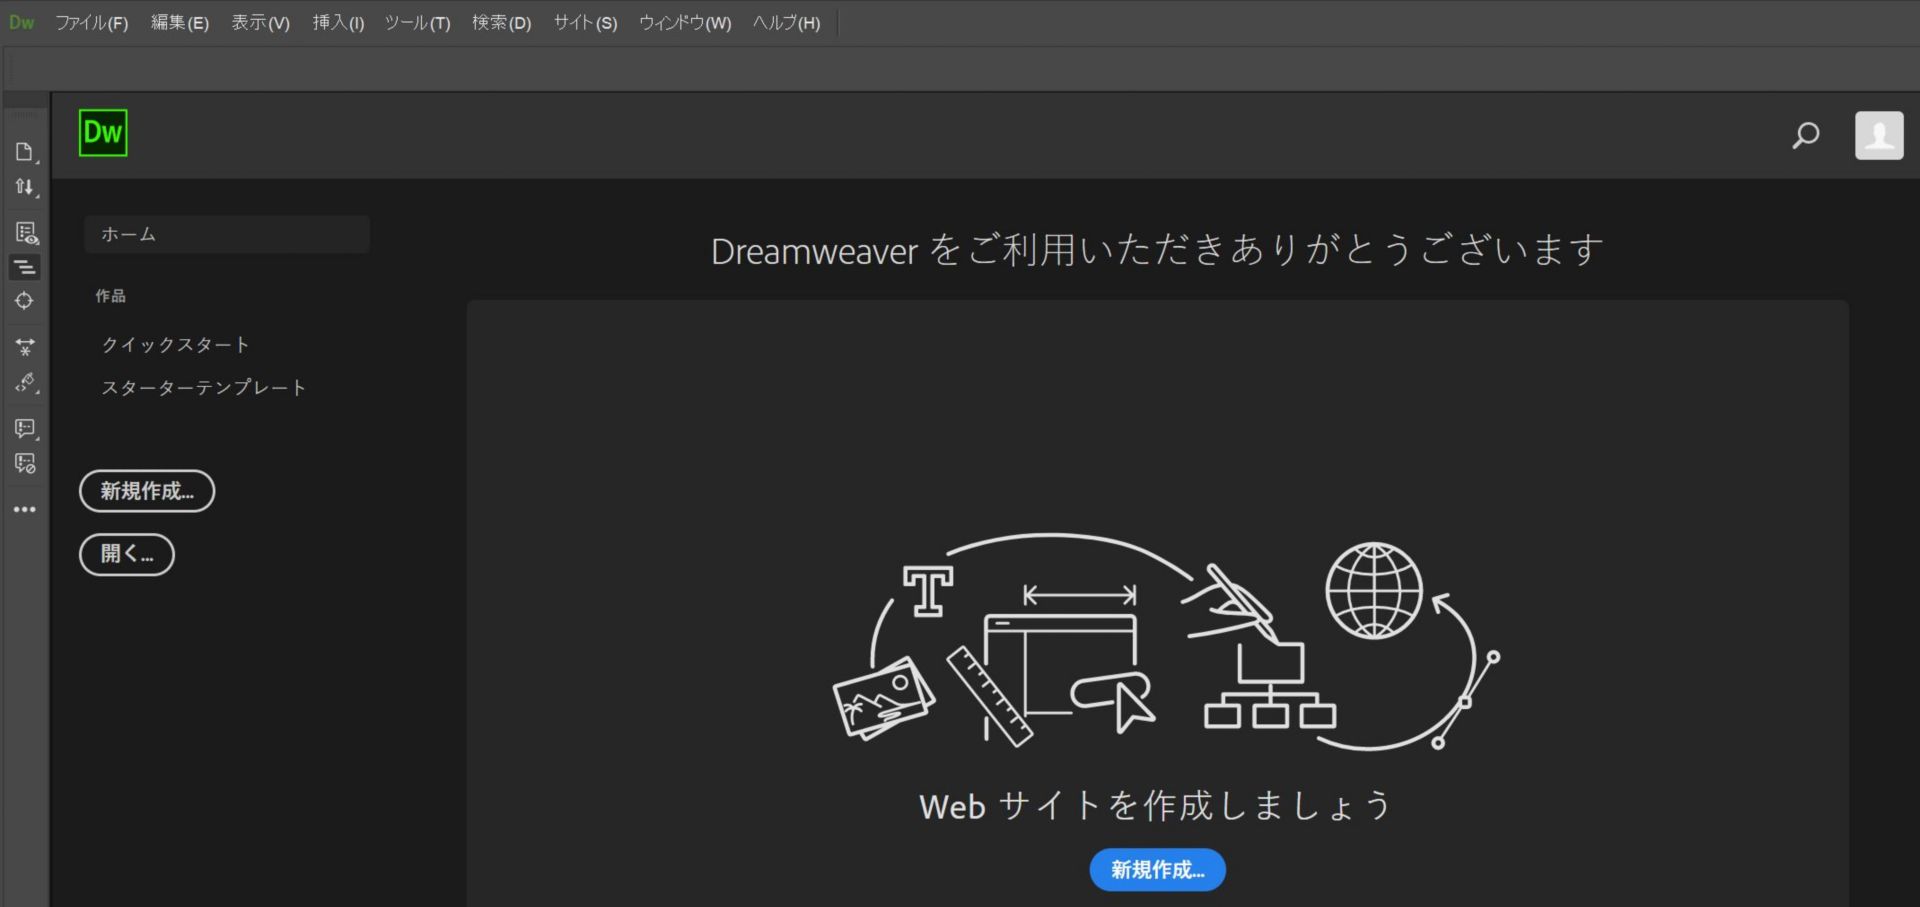
Task: Open the スターターテンプレート link
Action: point(204,388)
